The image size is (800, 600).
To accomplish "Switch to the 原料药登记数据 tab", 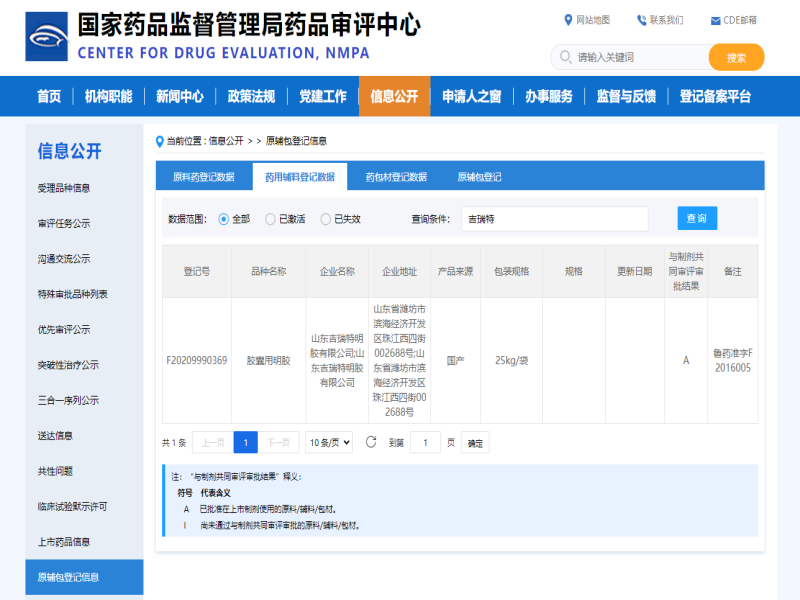I will [205, 176].
